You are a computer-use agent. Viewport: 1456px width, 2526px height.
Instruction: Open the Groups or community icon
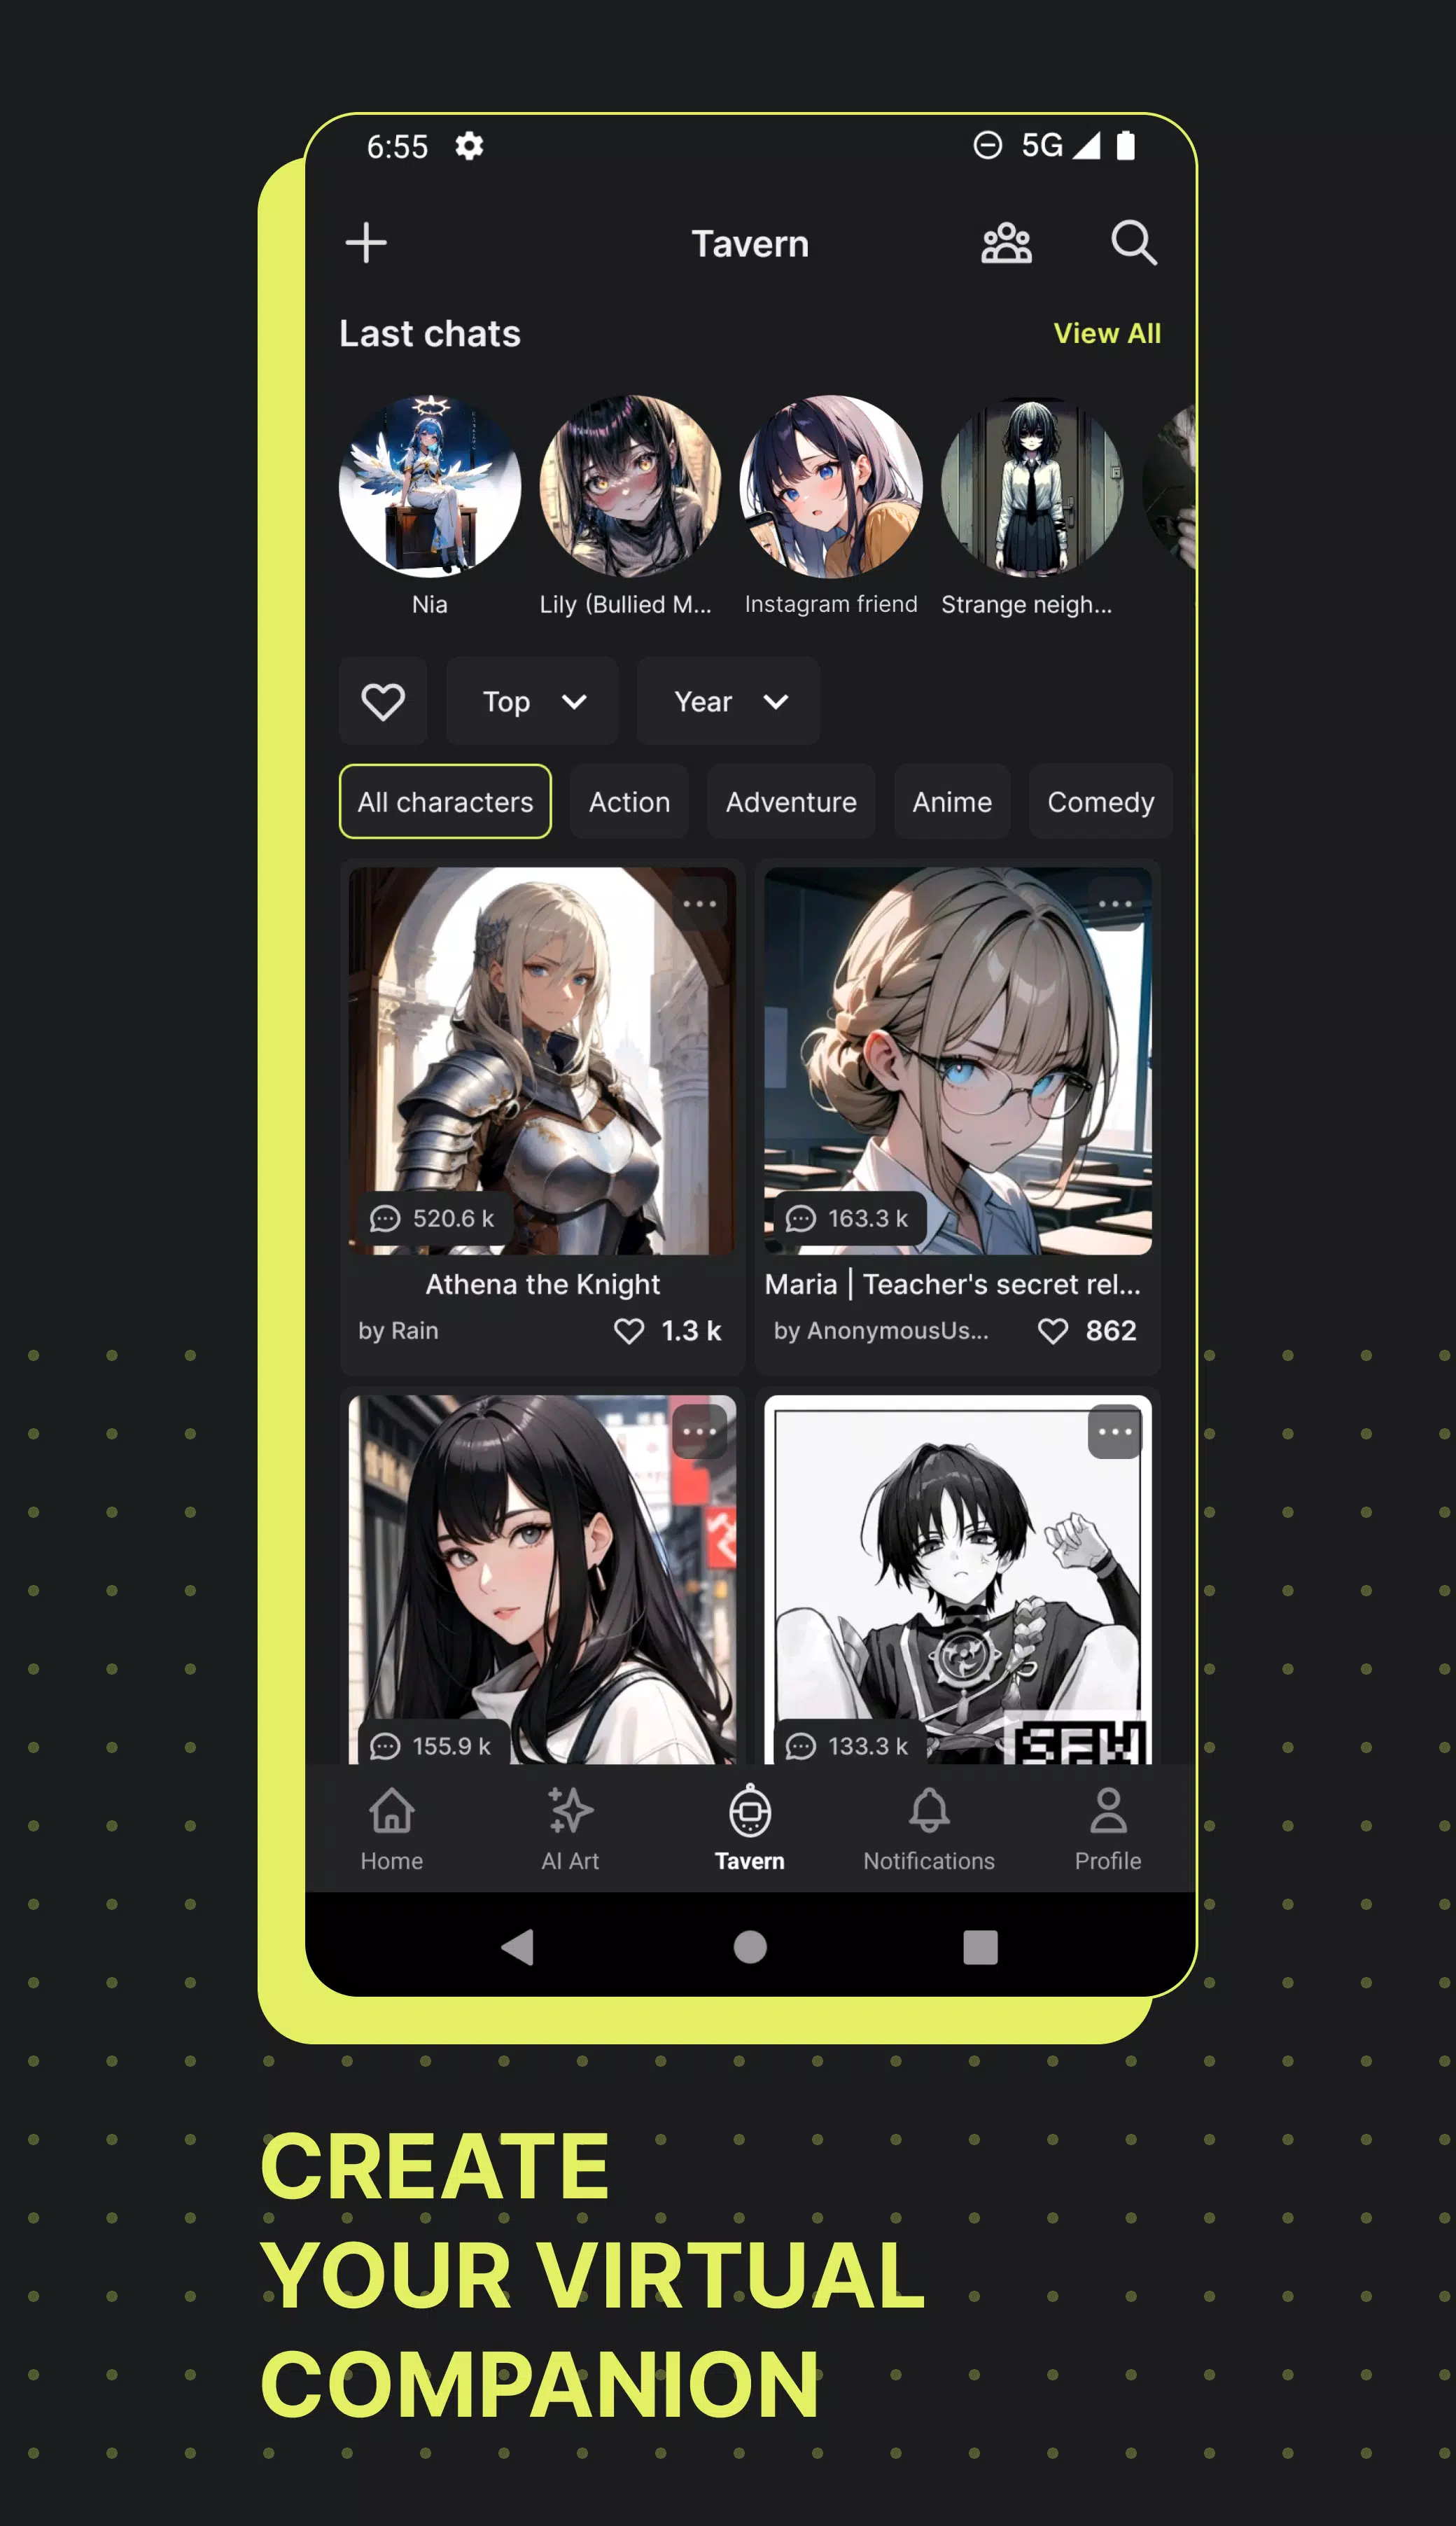1008,243
